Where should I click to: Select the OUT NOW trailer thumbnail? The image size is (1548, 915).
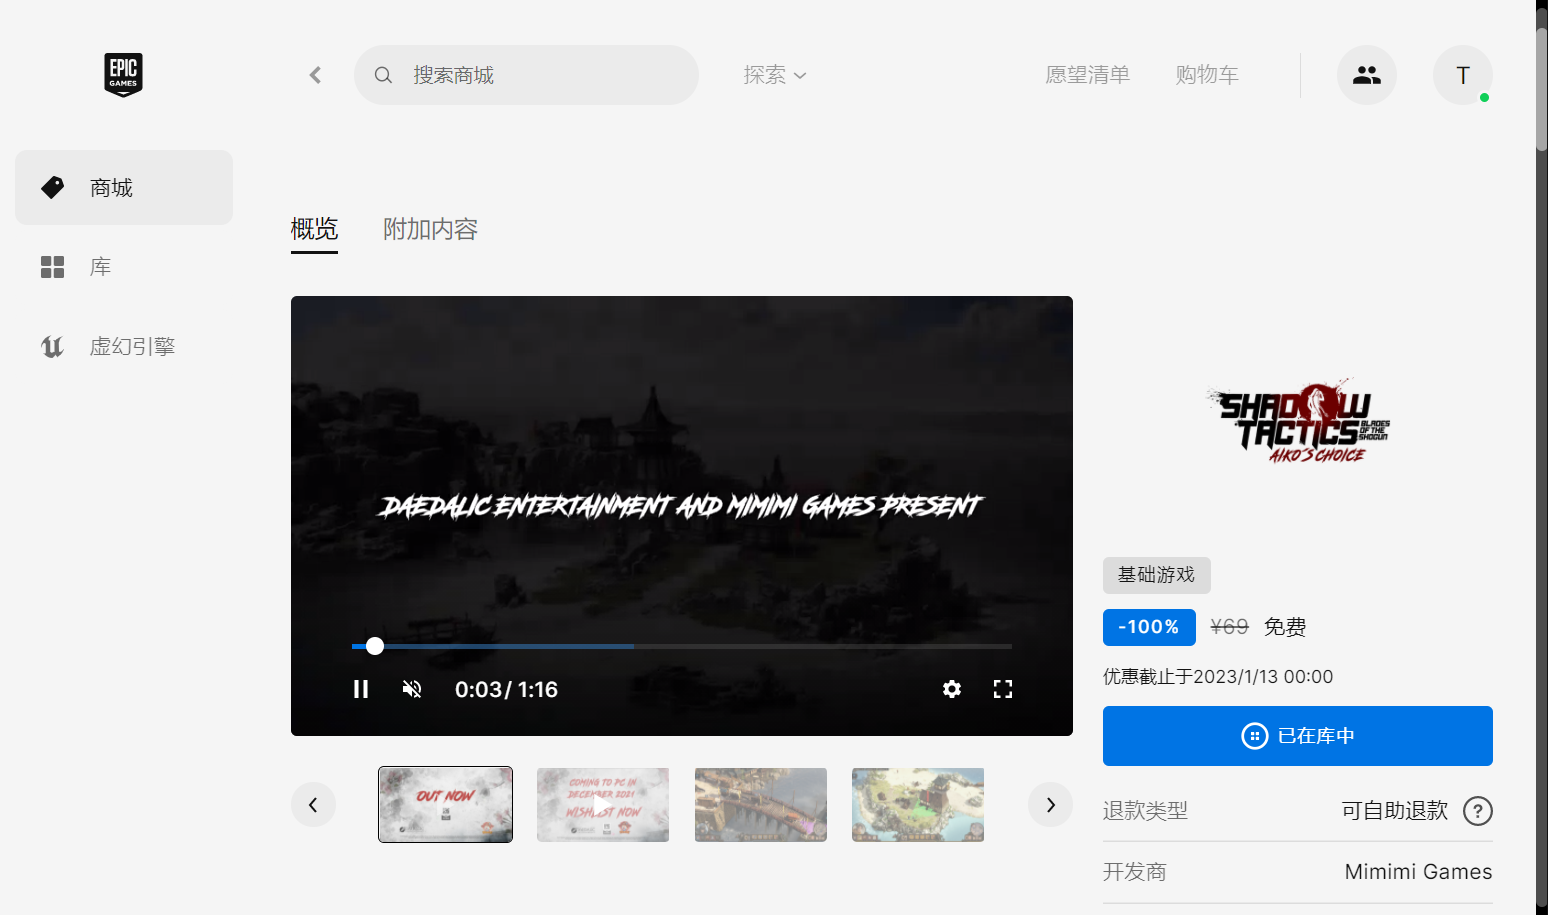445,805
